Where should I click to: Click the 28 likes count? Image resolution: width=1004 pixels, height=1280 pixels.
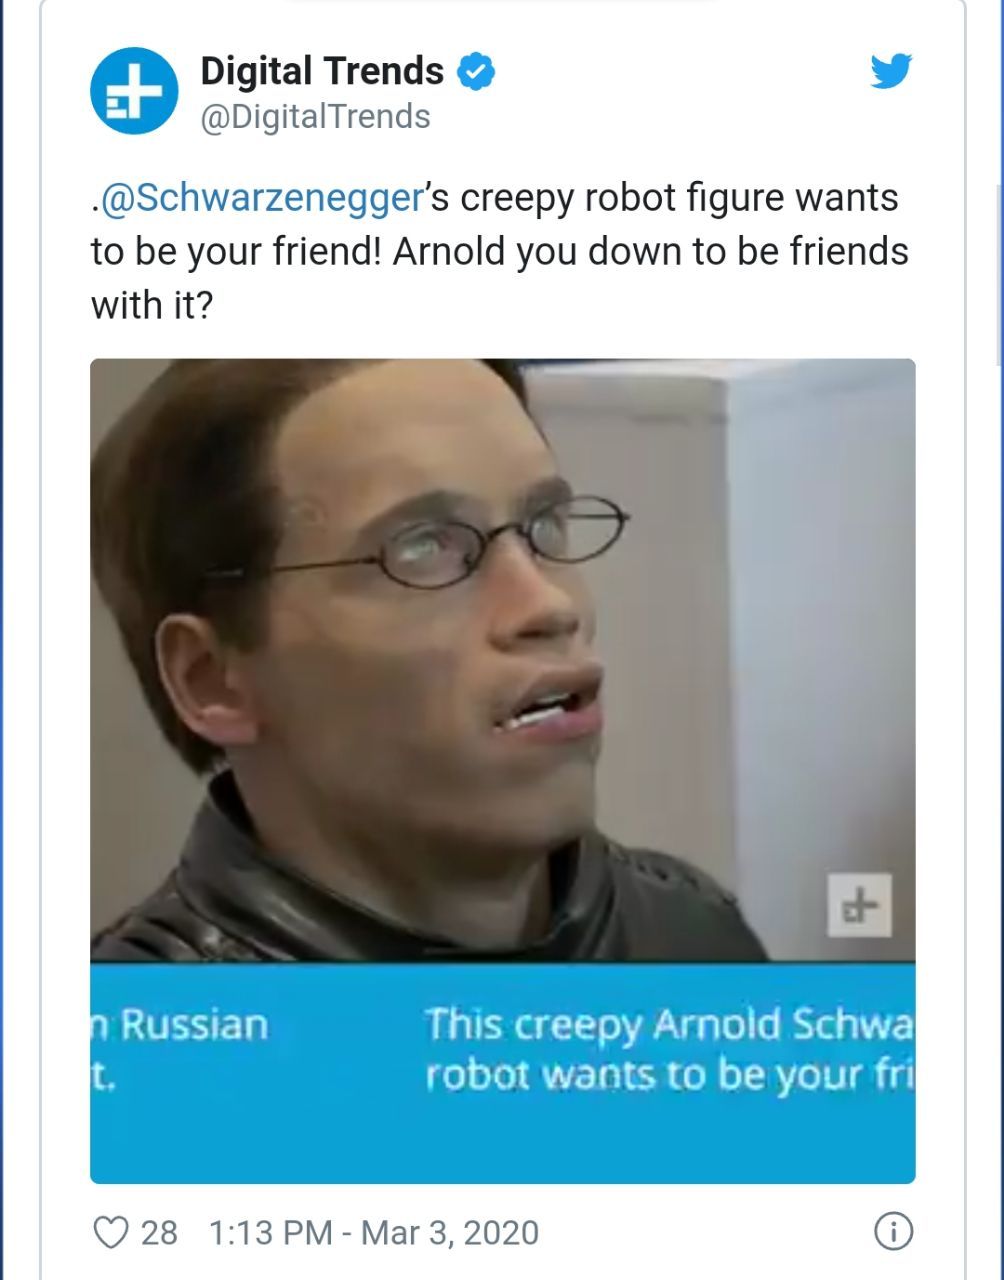pyautogui.click(x=159, y=1232)
